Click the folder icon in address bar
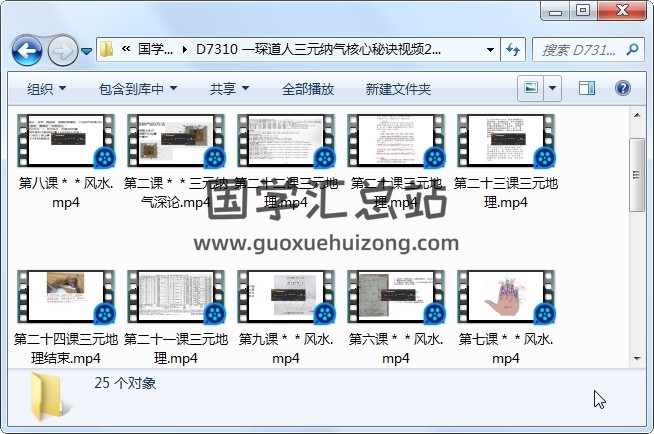The width and height of the screenshot is (654, 434). 107,49
